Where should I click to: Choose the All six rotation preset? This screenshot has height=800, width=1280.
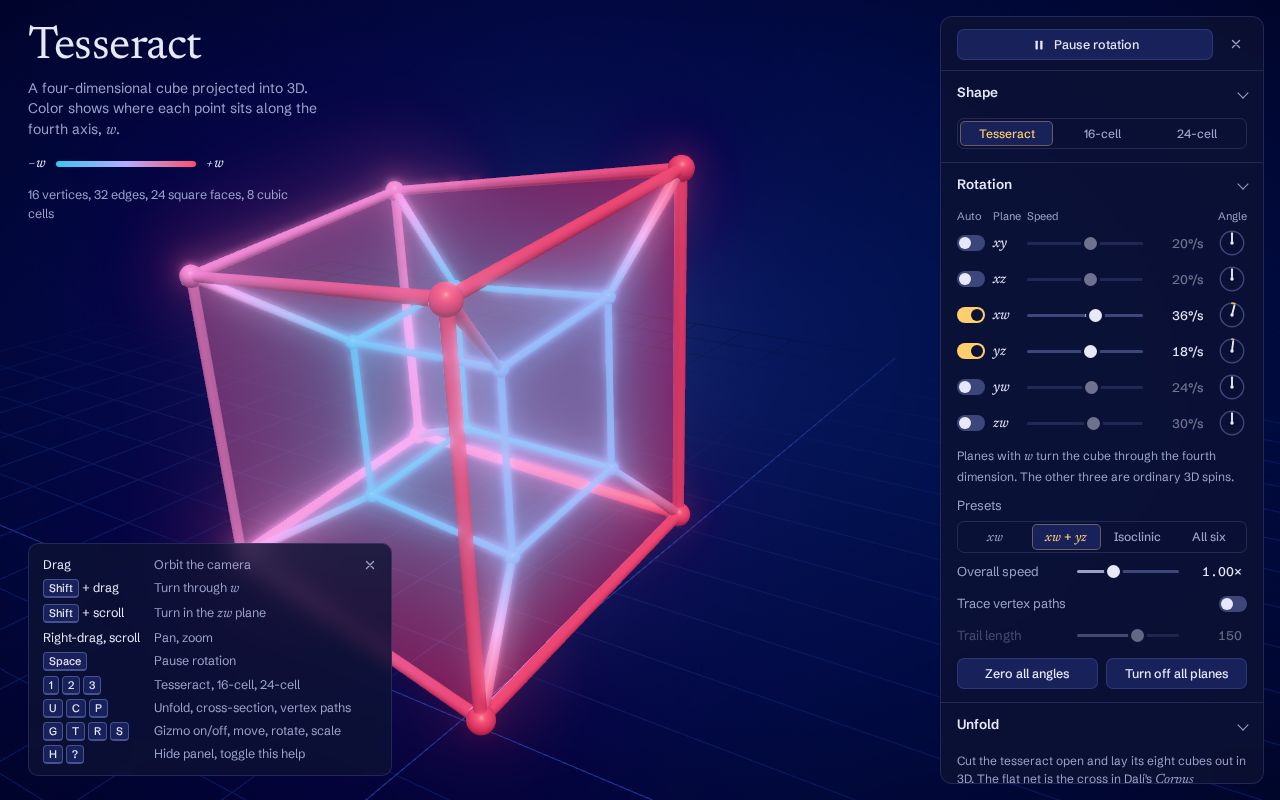1209,537
